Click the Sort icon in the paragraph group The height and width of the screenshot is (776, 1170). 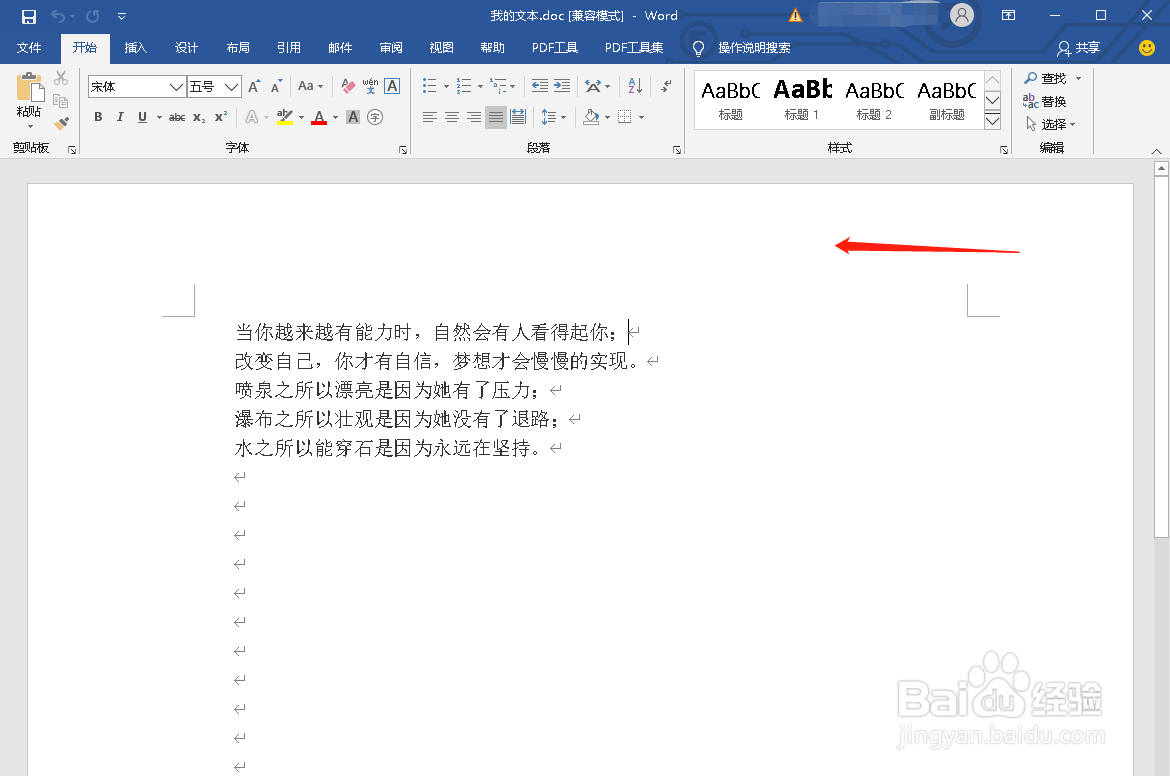[x=635, y=87]
